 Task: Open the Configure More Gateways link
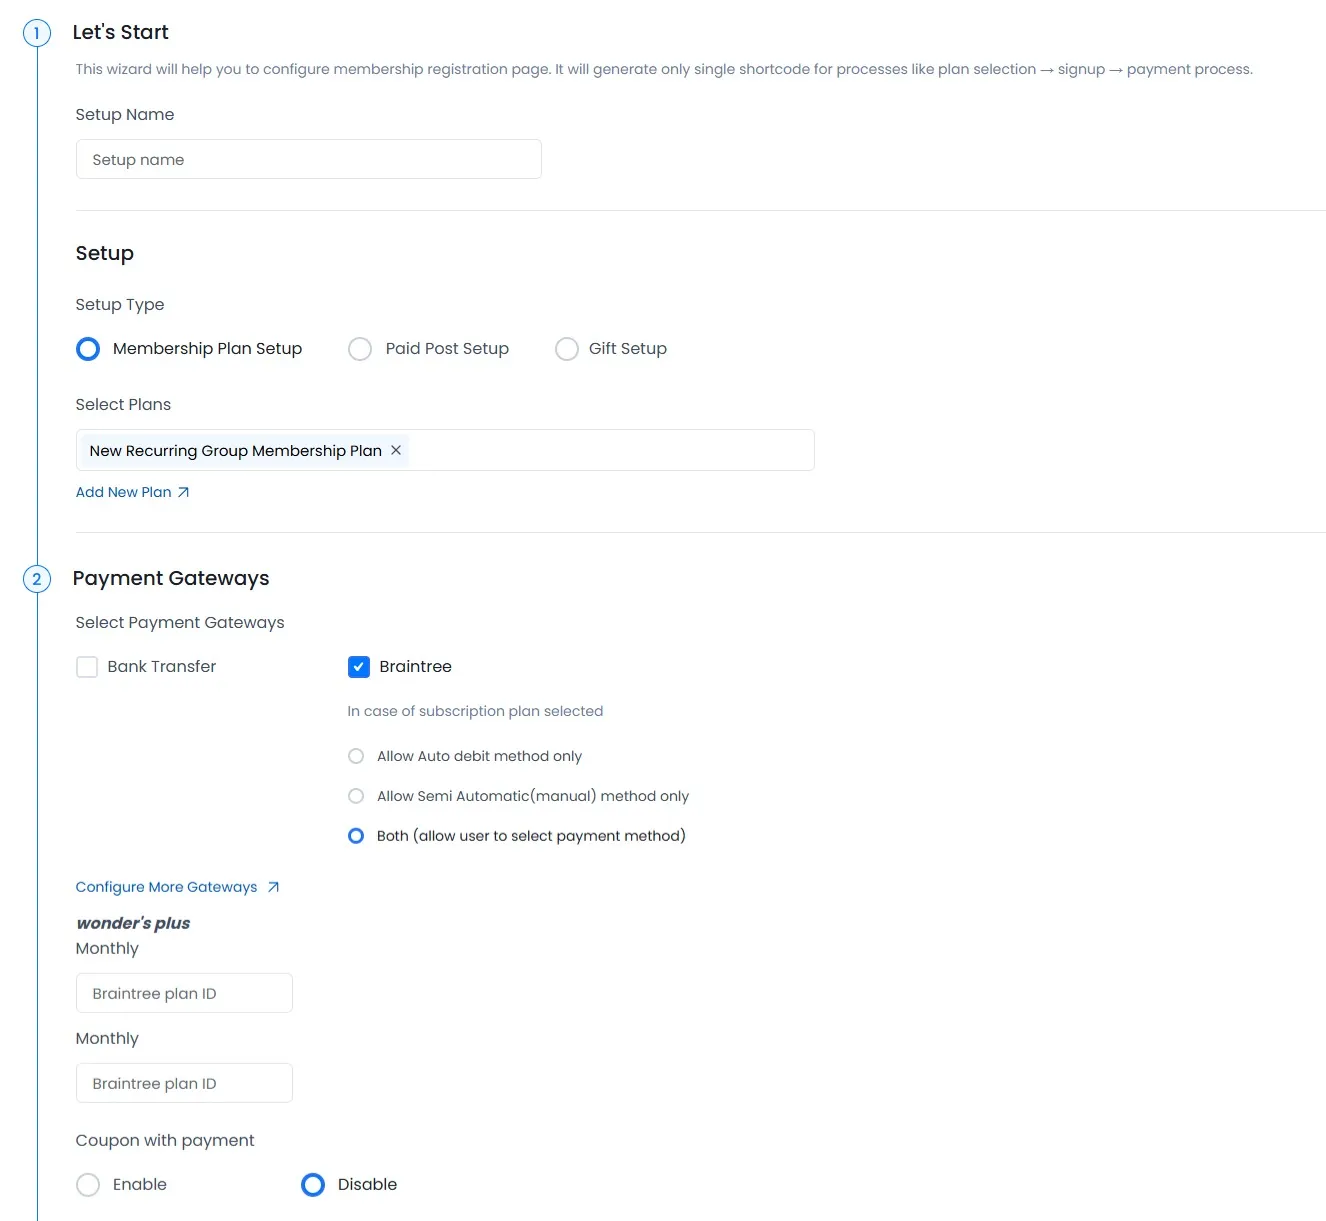point(166,887)
